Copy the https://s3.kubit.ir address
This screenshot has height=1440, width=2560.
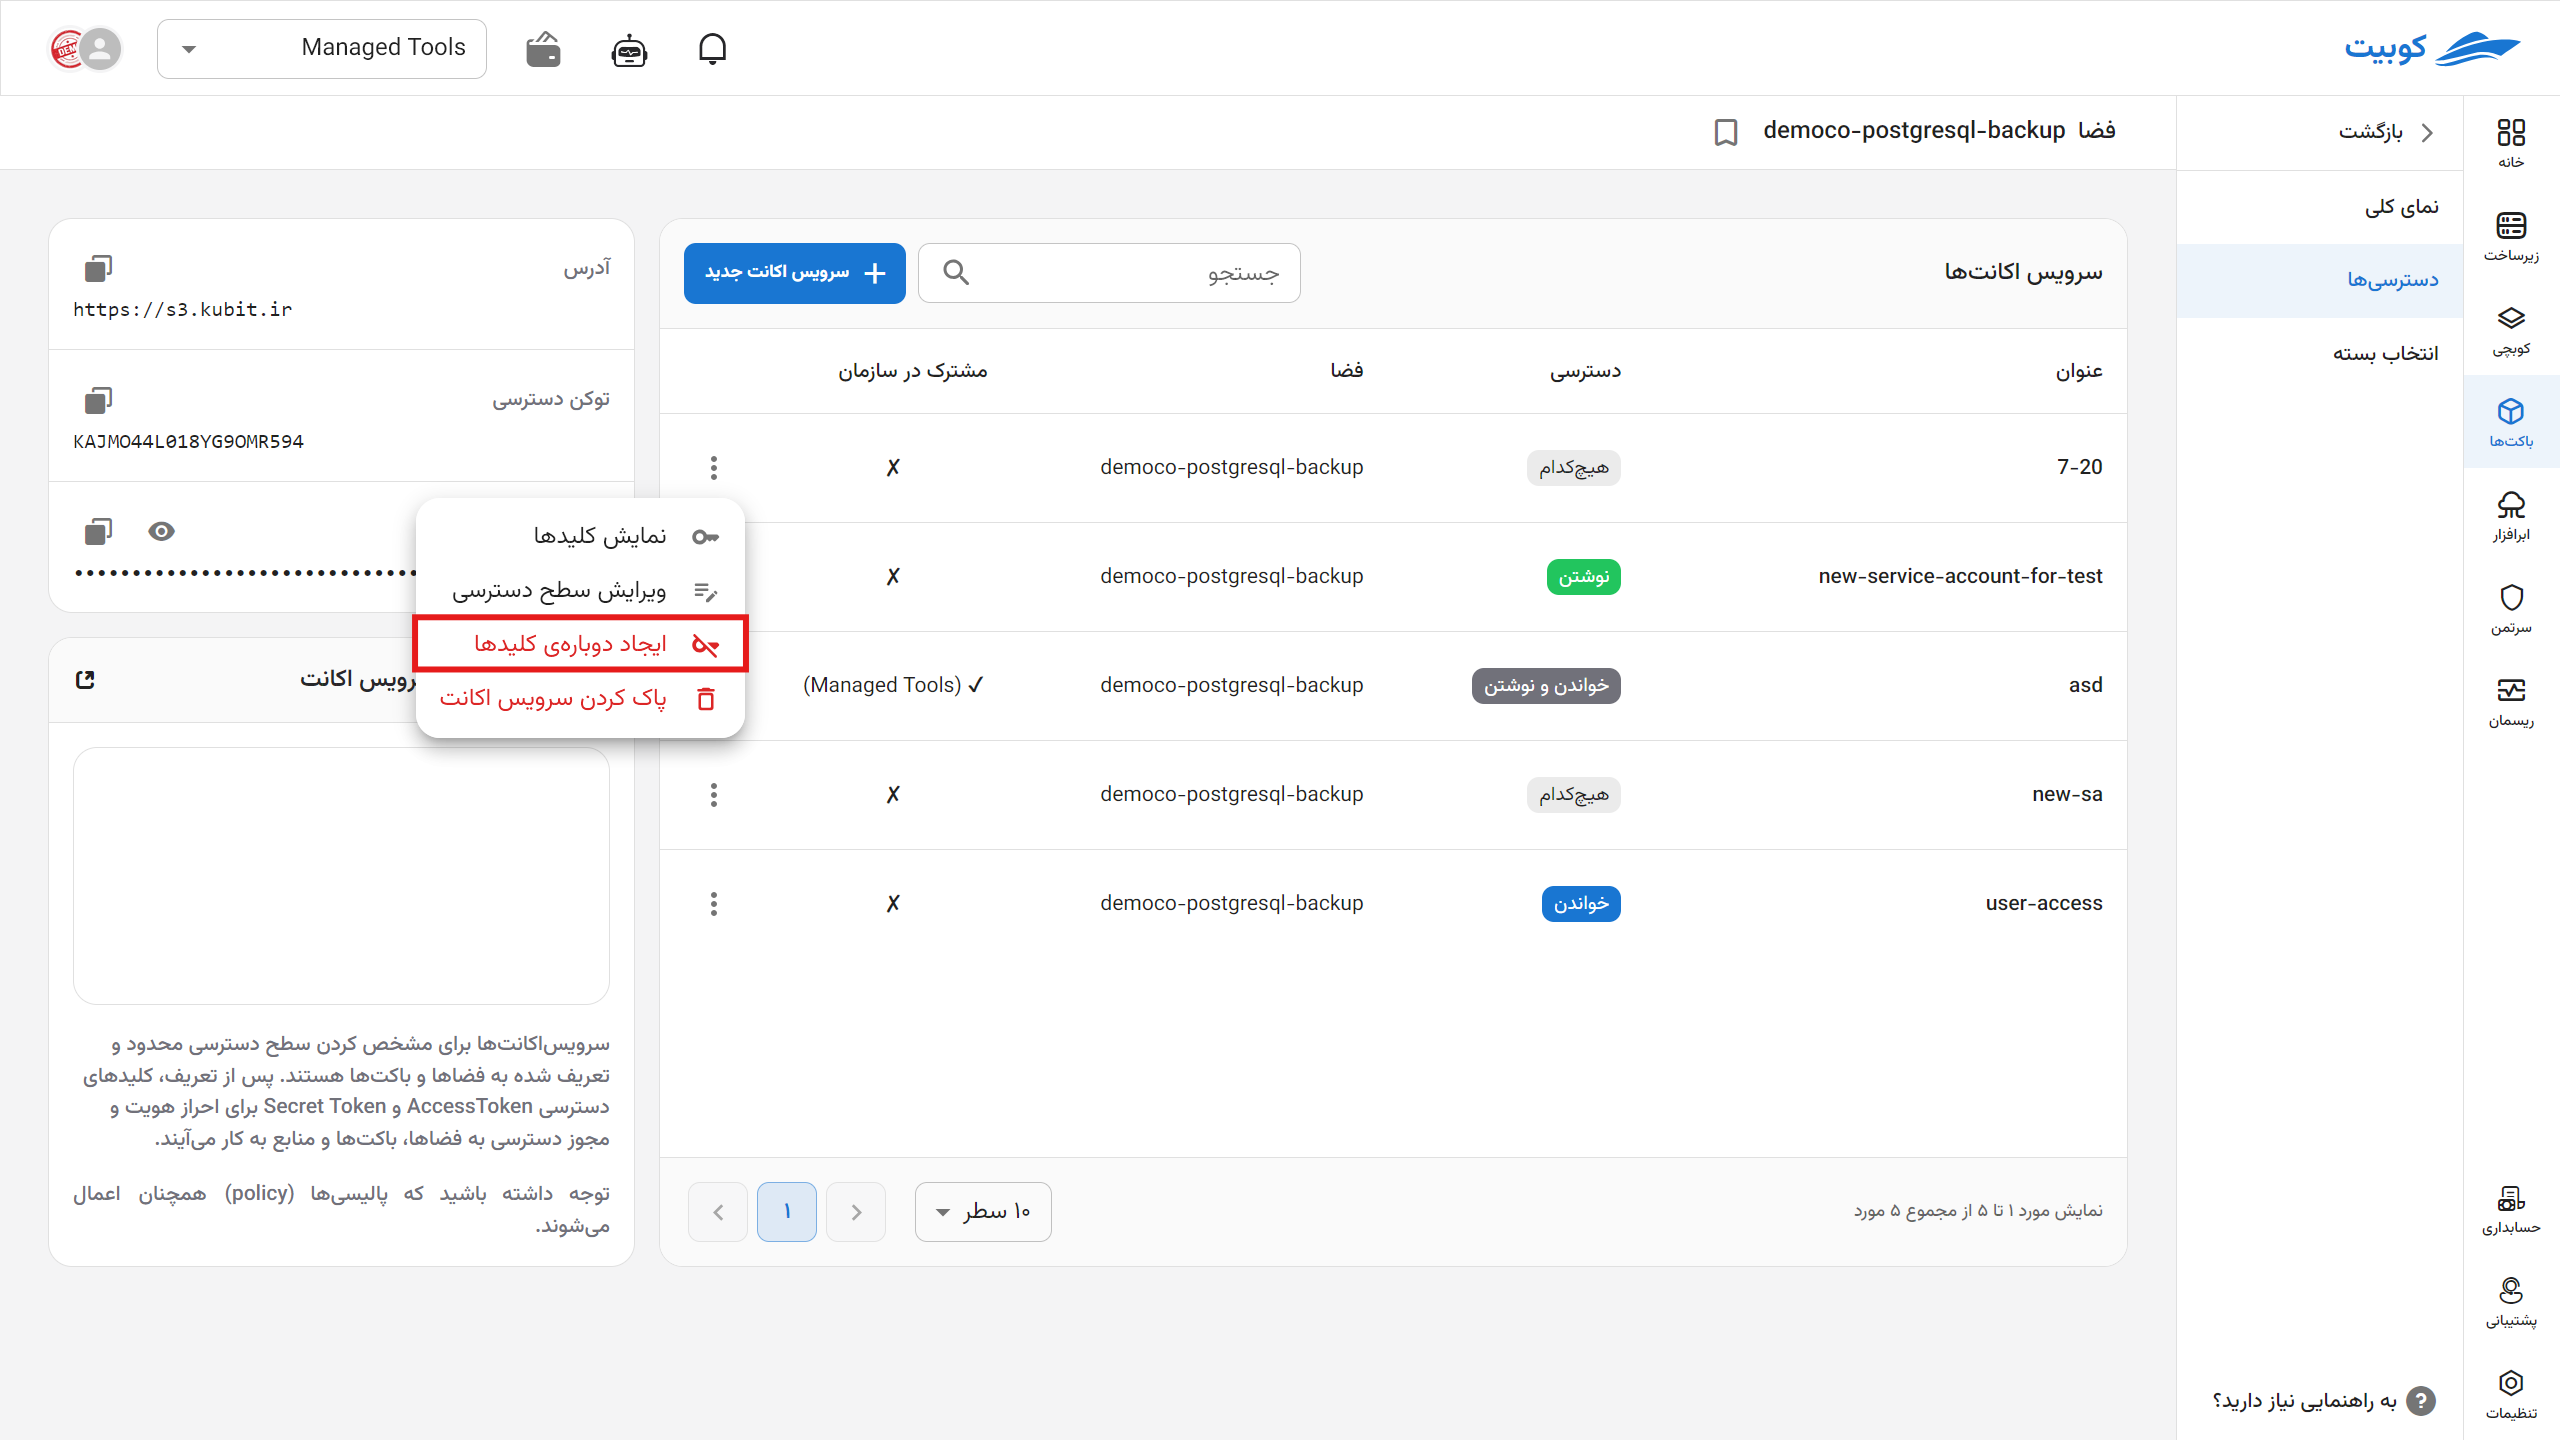98,268
